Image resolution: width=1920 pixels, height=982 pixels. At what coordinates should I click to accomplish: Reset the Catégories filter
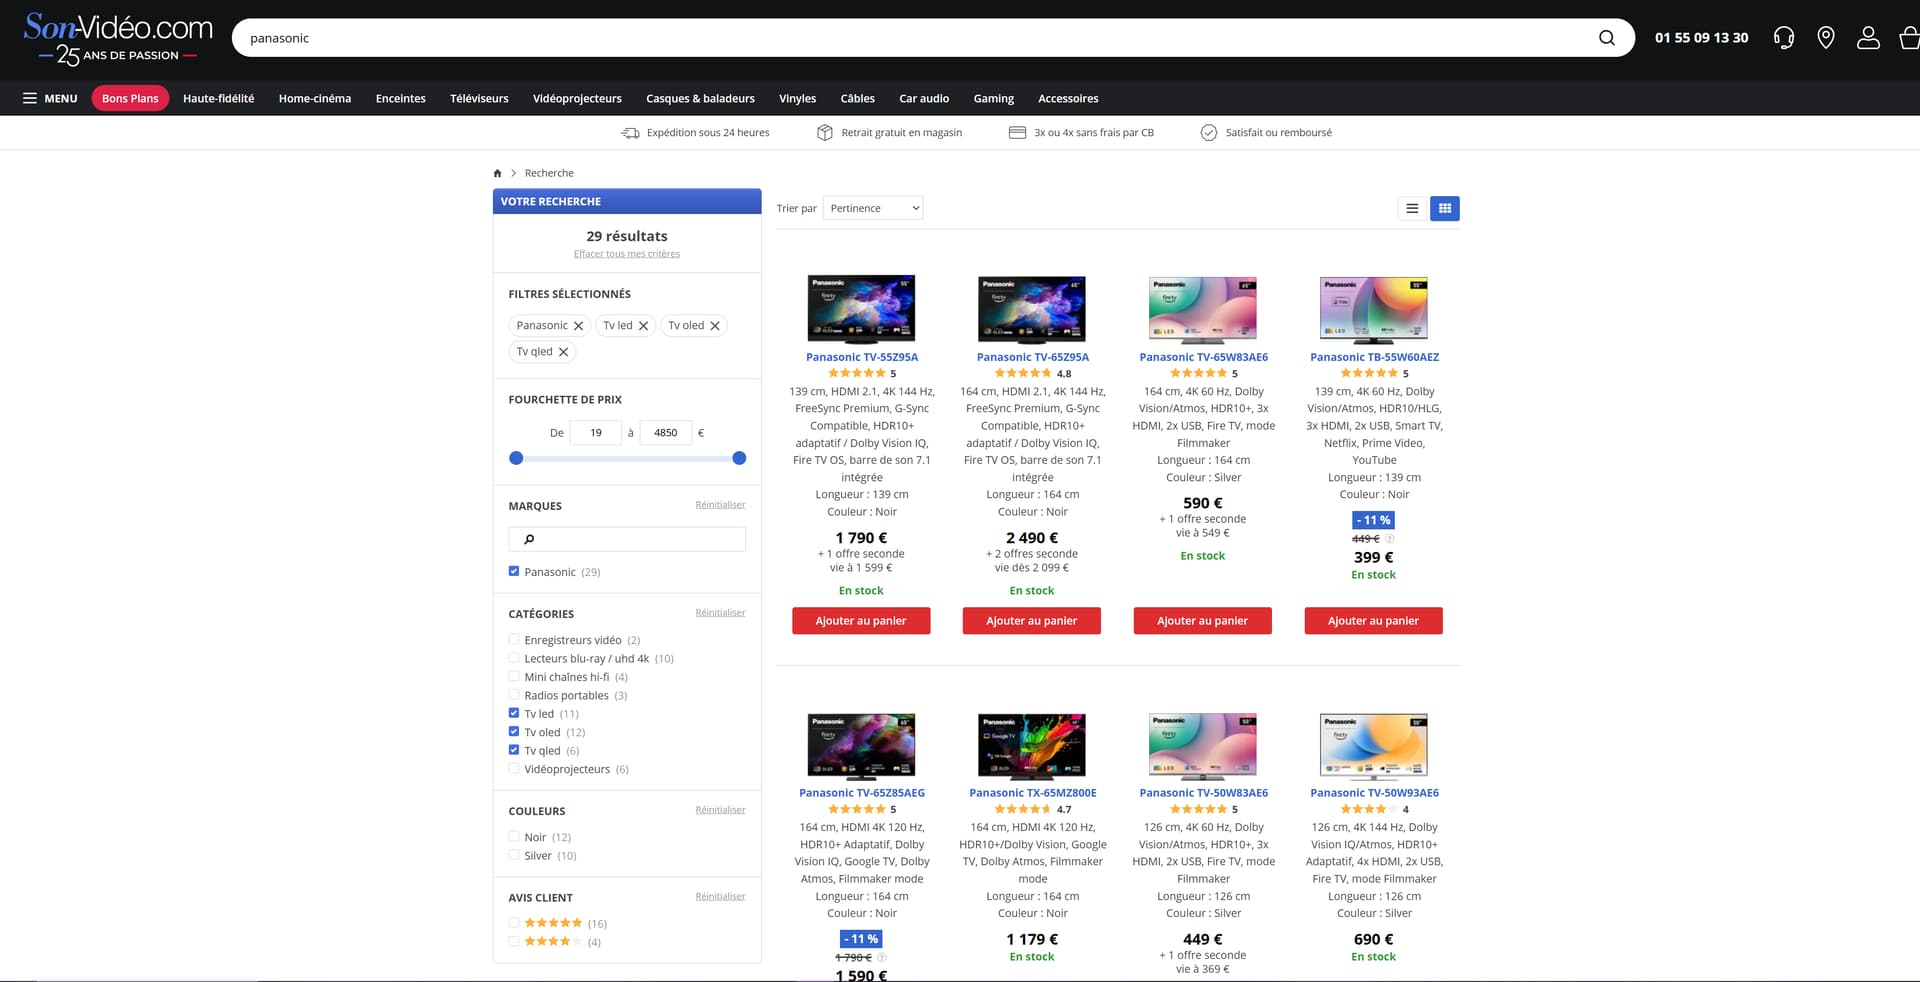coord(720,613)
